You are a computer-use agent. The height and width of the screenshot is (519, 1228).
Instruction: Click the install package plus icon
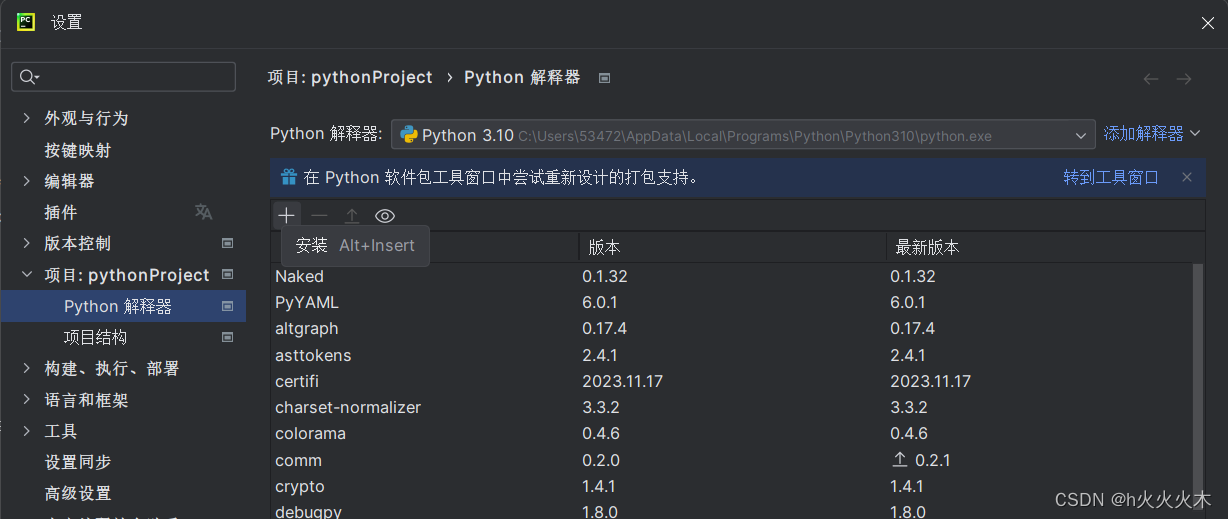tap(286, 215)
